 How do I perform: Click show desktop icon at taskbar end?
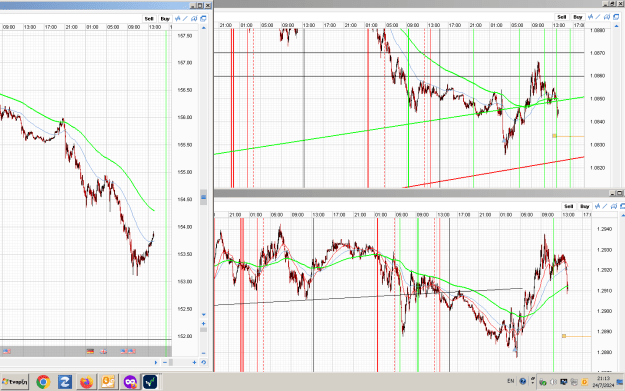(x=620, y=382)
